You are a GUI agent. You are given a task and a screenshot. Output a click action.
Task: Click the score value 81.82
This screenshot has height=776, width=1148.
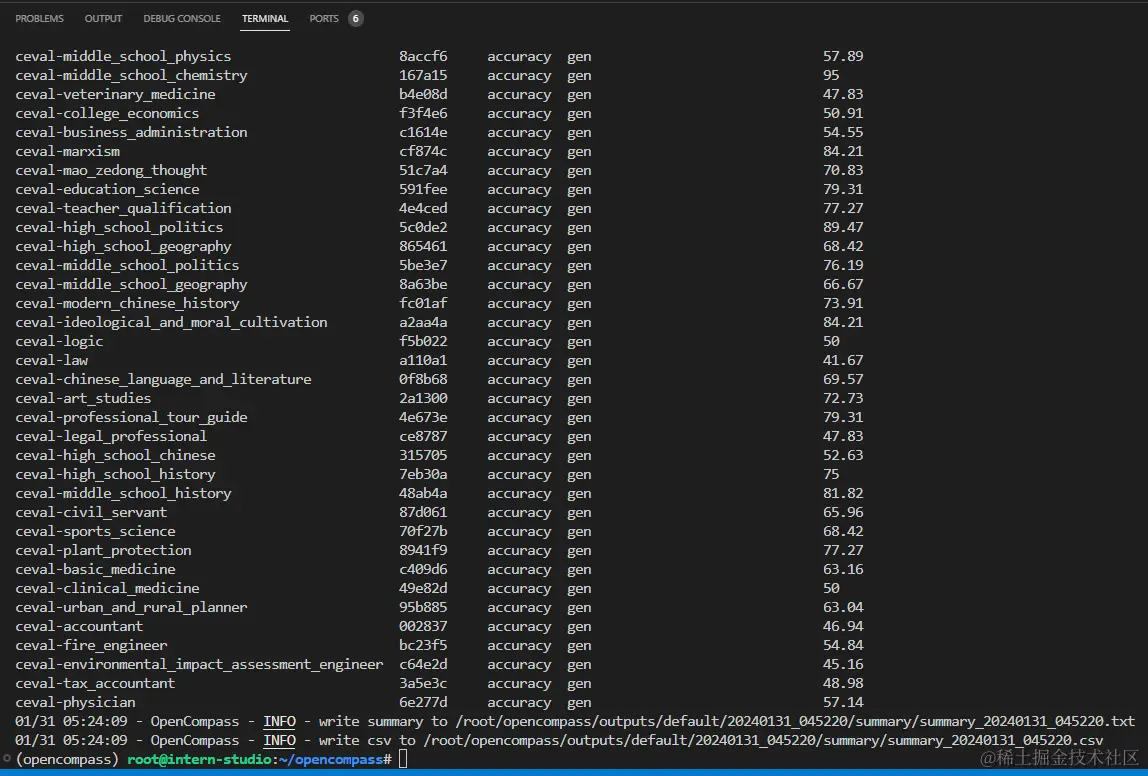[843, 494]
